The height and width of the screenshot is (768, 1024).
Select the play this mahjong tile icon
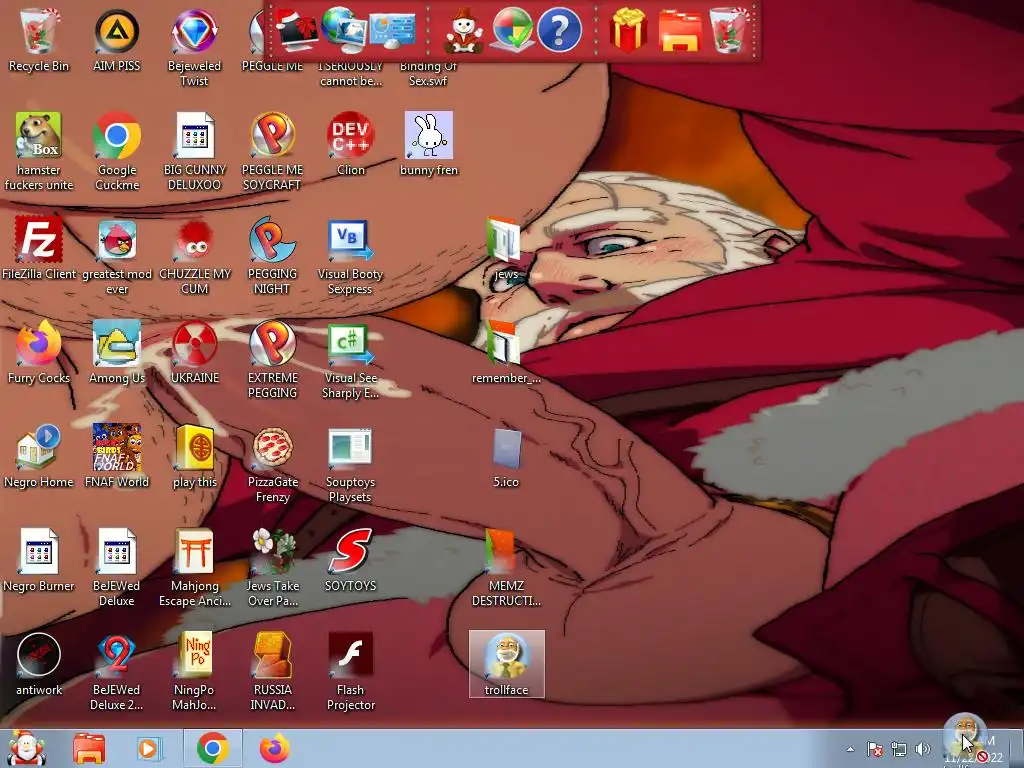click(194, 457)
